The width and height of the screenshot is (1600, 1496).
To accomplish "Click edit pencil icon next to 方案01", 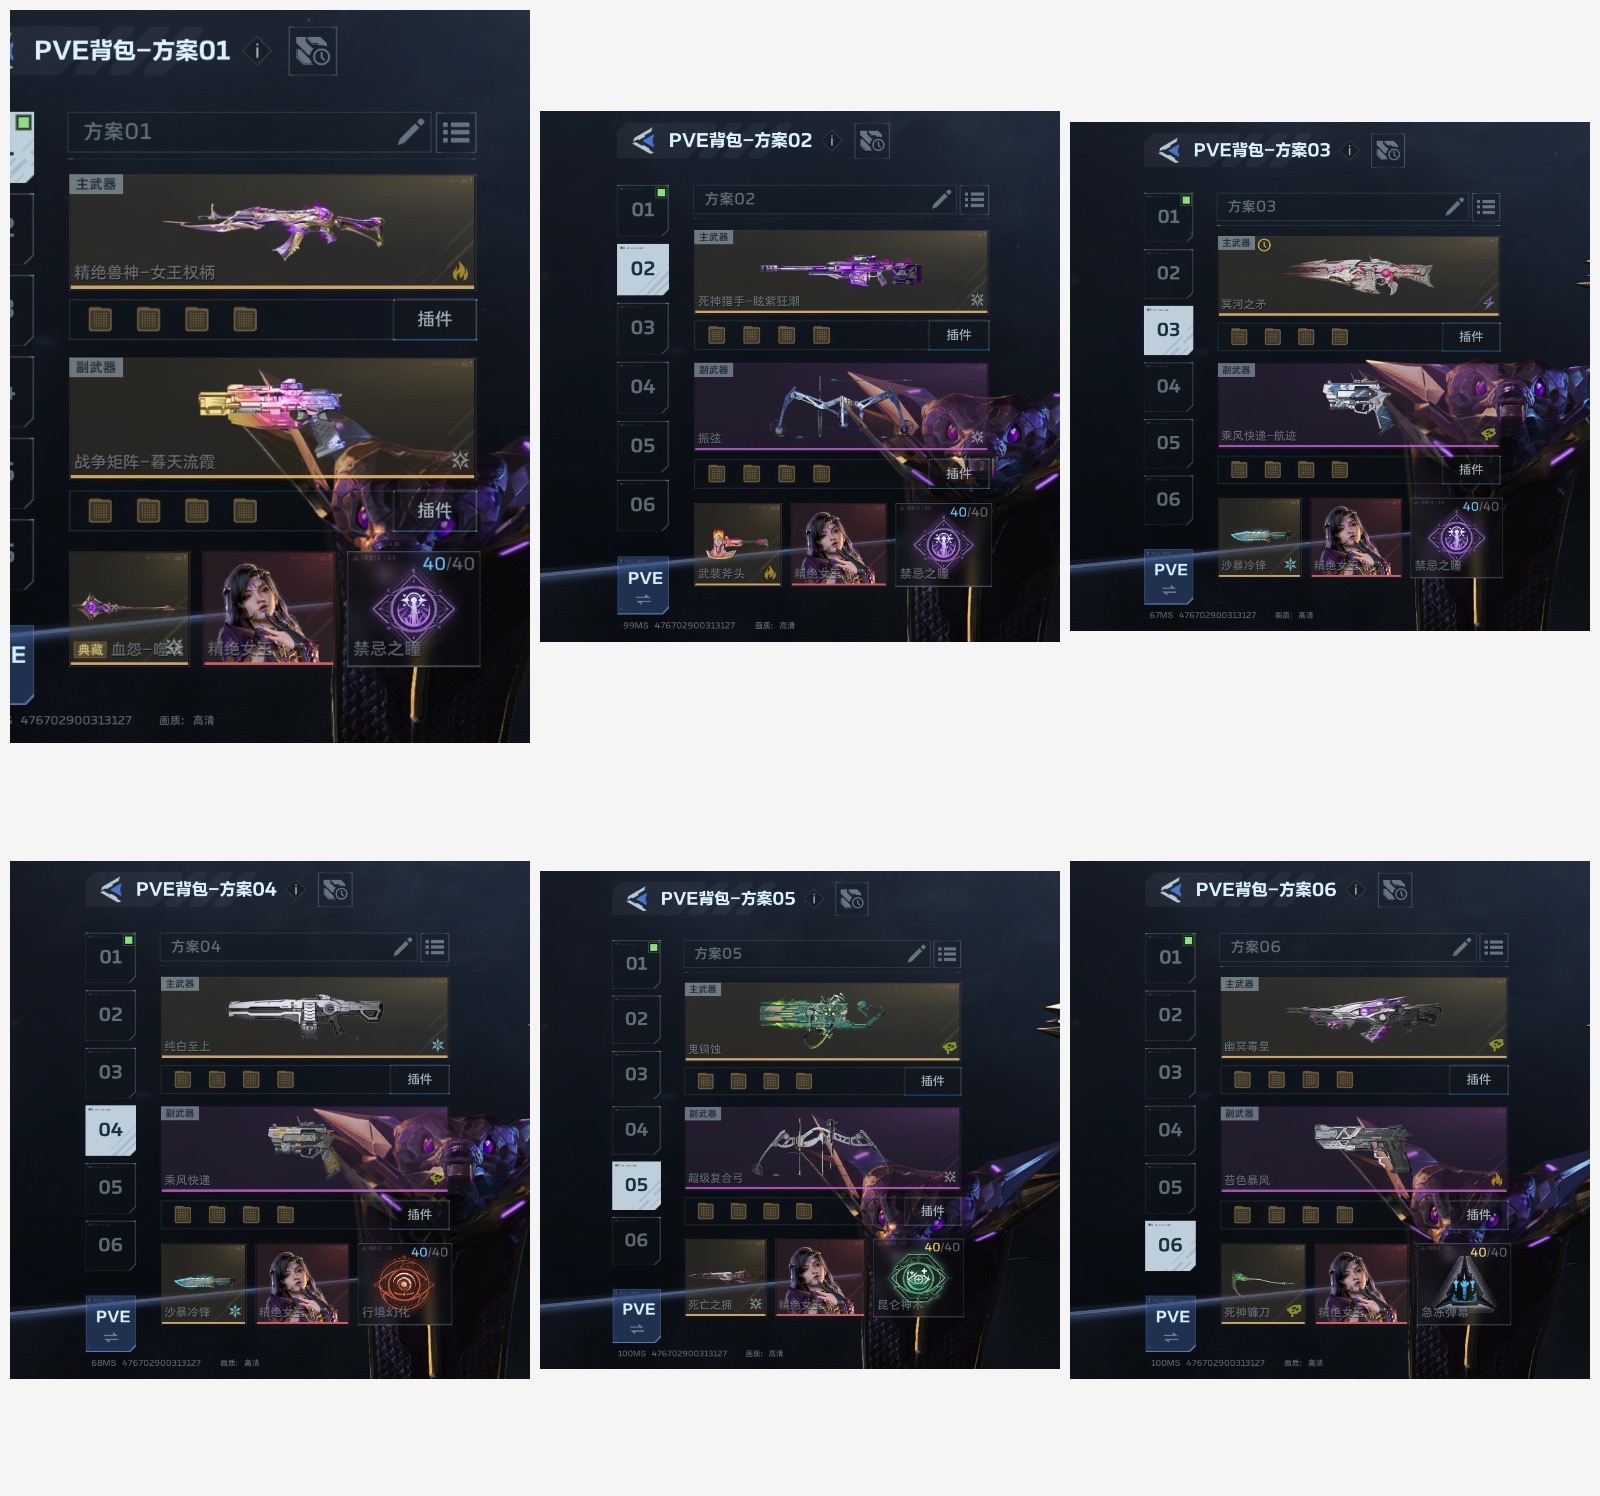I will (x=410, y=132).
